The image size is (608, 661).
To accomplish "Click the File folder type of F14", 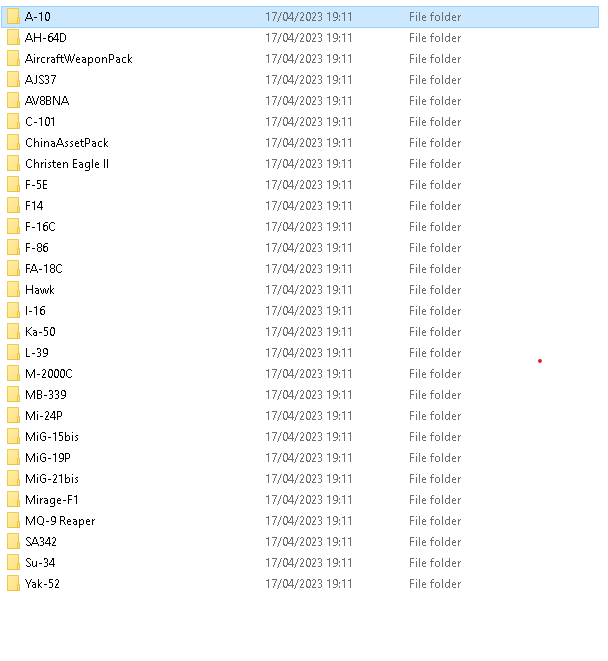I will pos(435,206).
